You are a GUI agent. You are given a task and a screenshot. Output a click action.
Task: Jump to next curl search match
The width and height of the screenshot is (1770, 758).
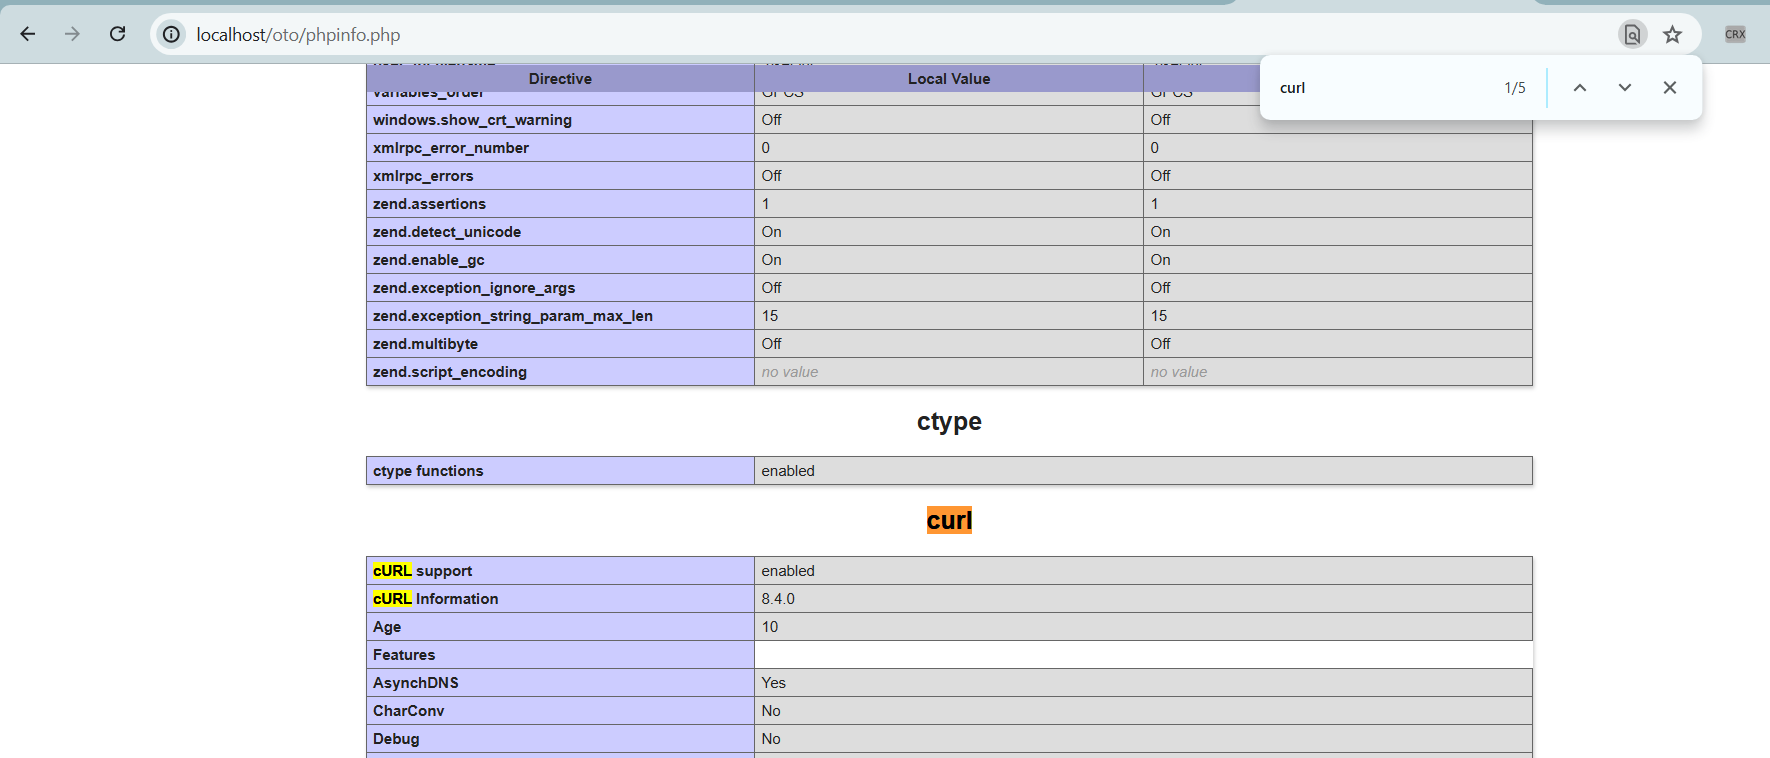click(x=1625, y=88)
